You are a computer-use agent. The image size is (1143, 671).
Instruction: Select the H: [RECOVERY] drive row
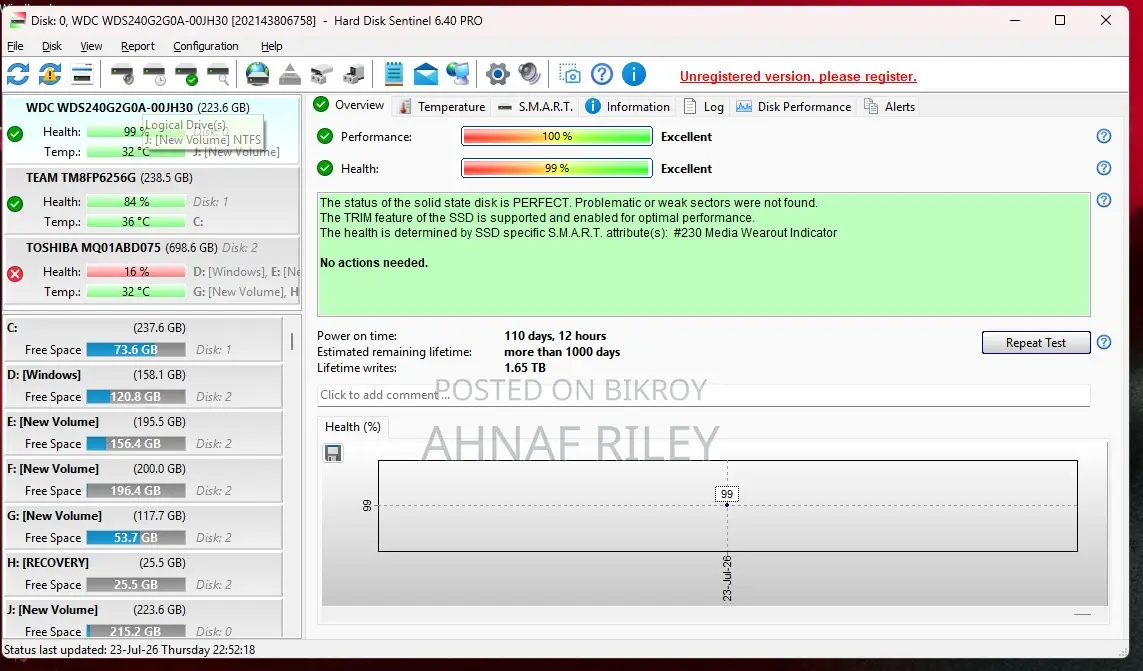point(143,574)
